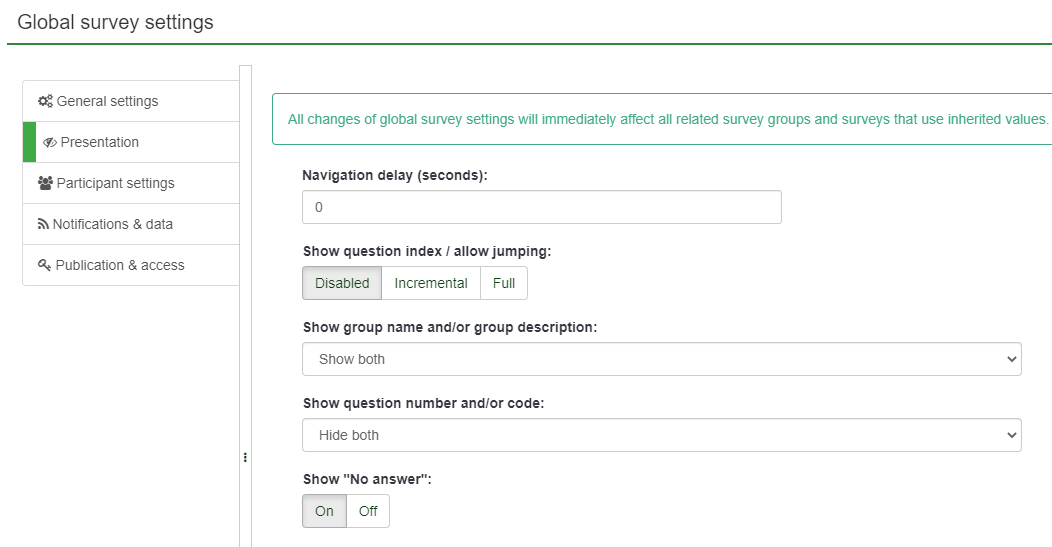This screenshot has height=547, width=1052.
Task: Select the Presentation tab
Action: click(x=100, y=142)
